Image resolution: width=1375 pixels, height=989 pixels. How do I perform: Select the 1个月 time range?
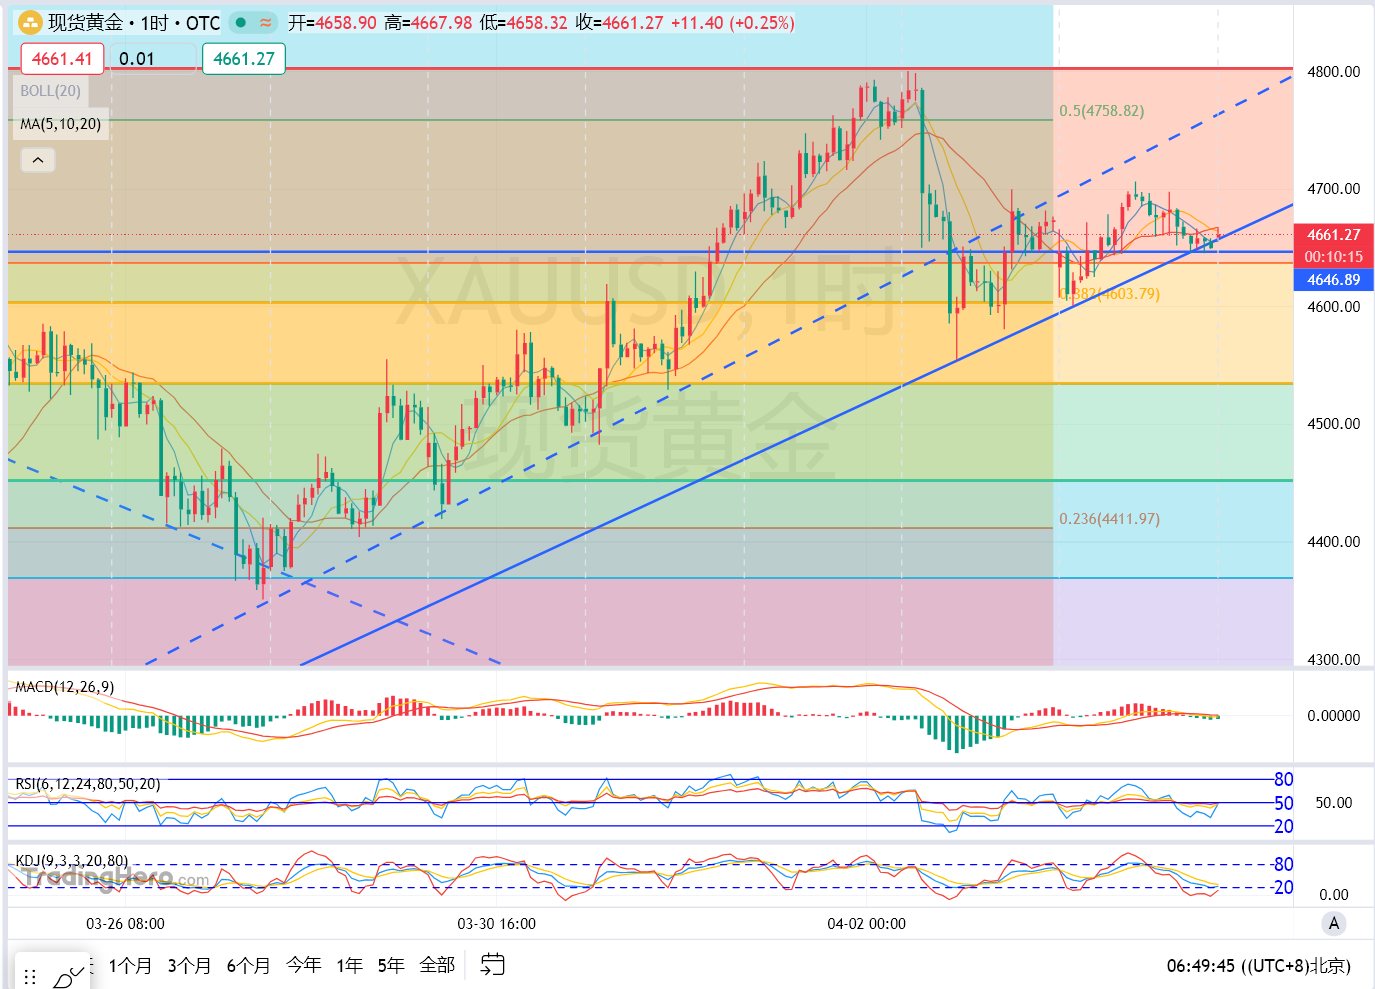(130, 965)
